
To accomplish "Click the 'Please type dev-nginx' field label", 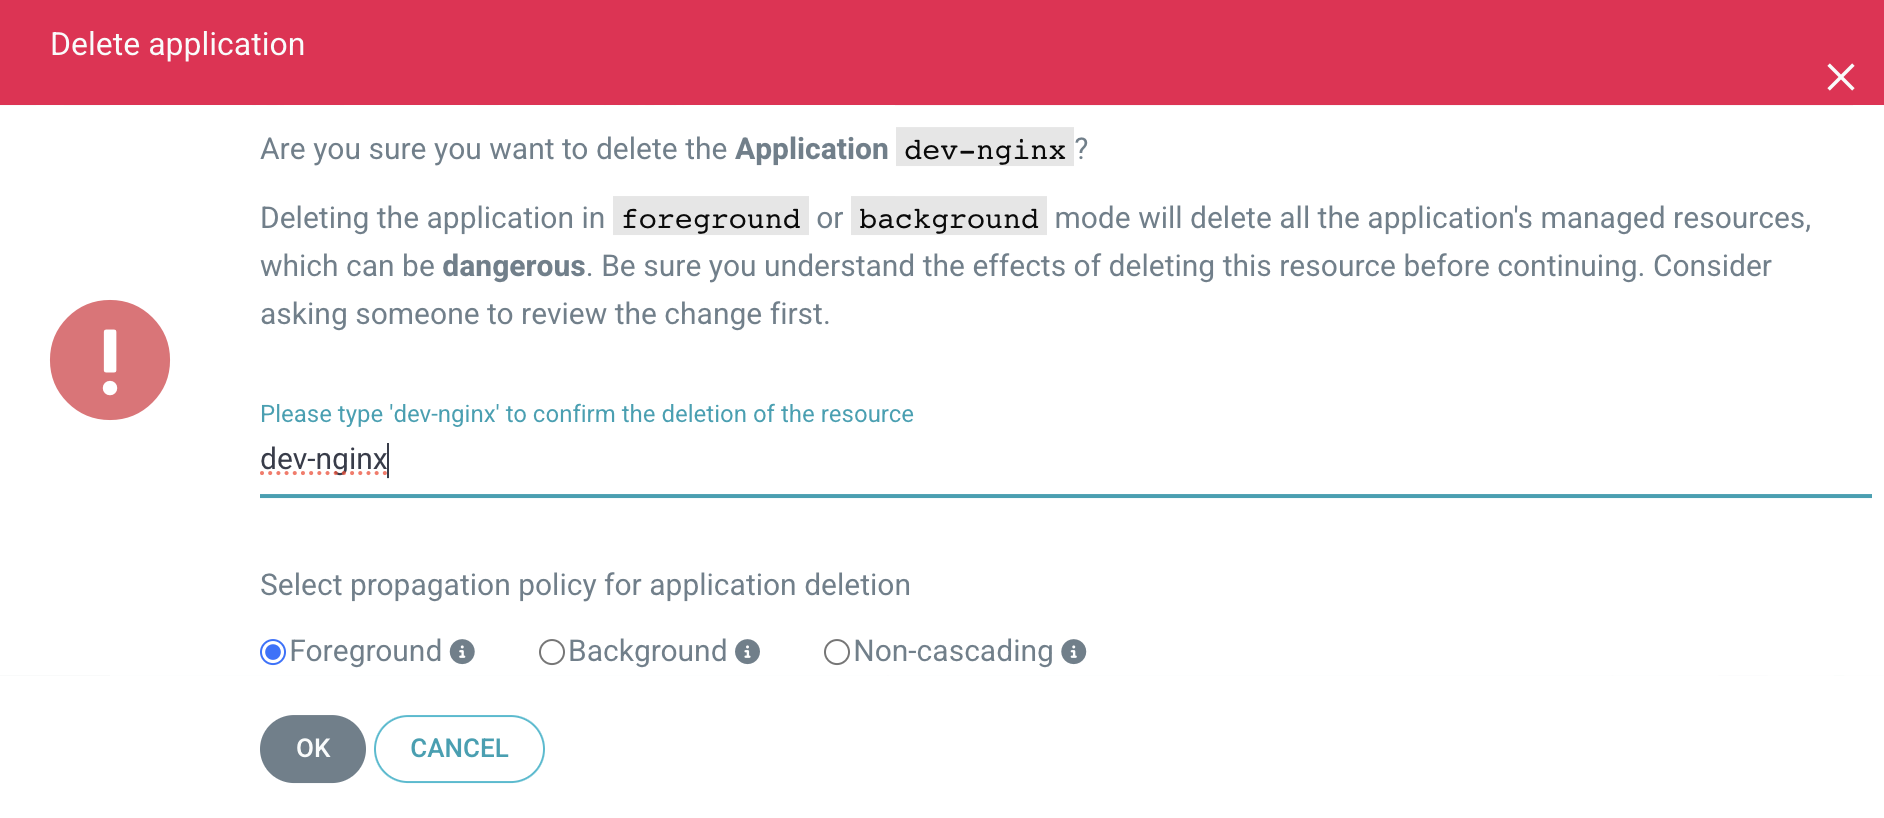I will click(x=586, y=414).
